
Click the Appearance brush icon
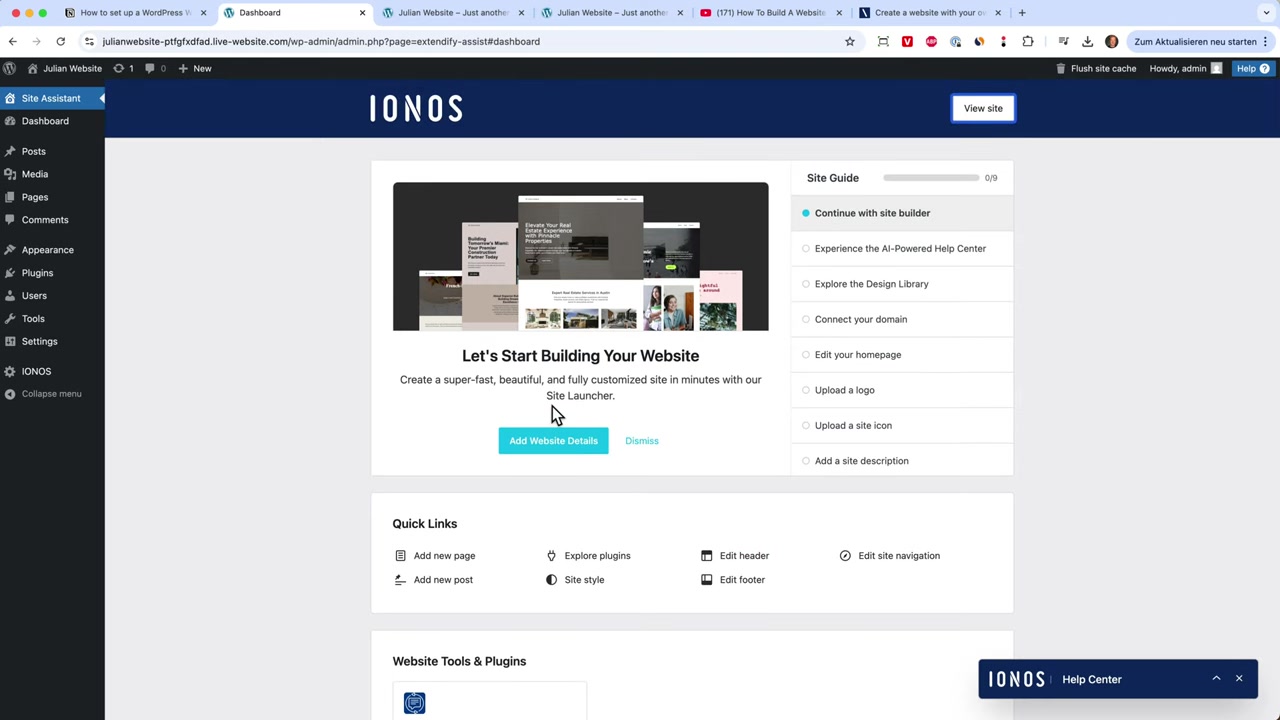coord(10,250)
